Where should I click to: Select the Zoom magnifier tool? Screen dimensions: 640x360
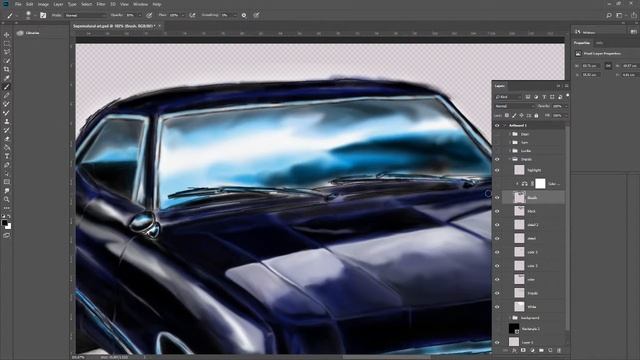(7, 199)
